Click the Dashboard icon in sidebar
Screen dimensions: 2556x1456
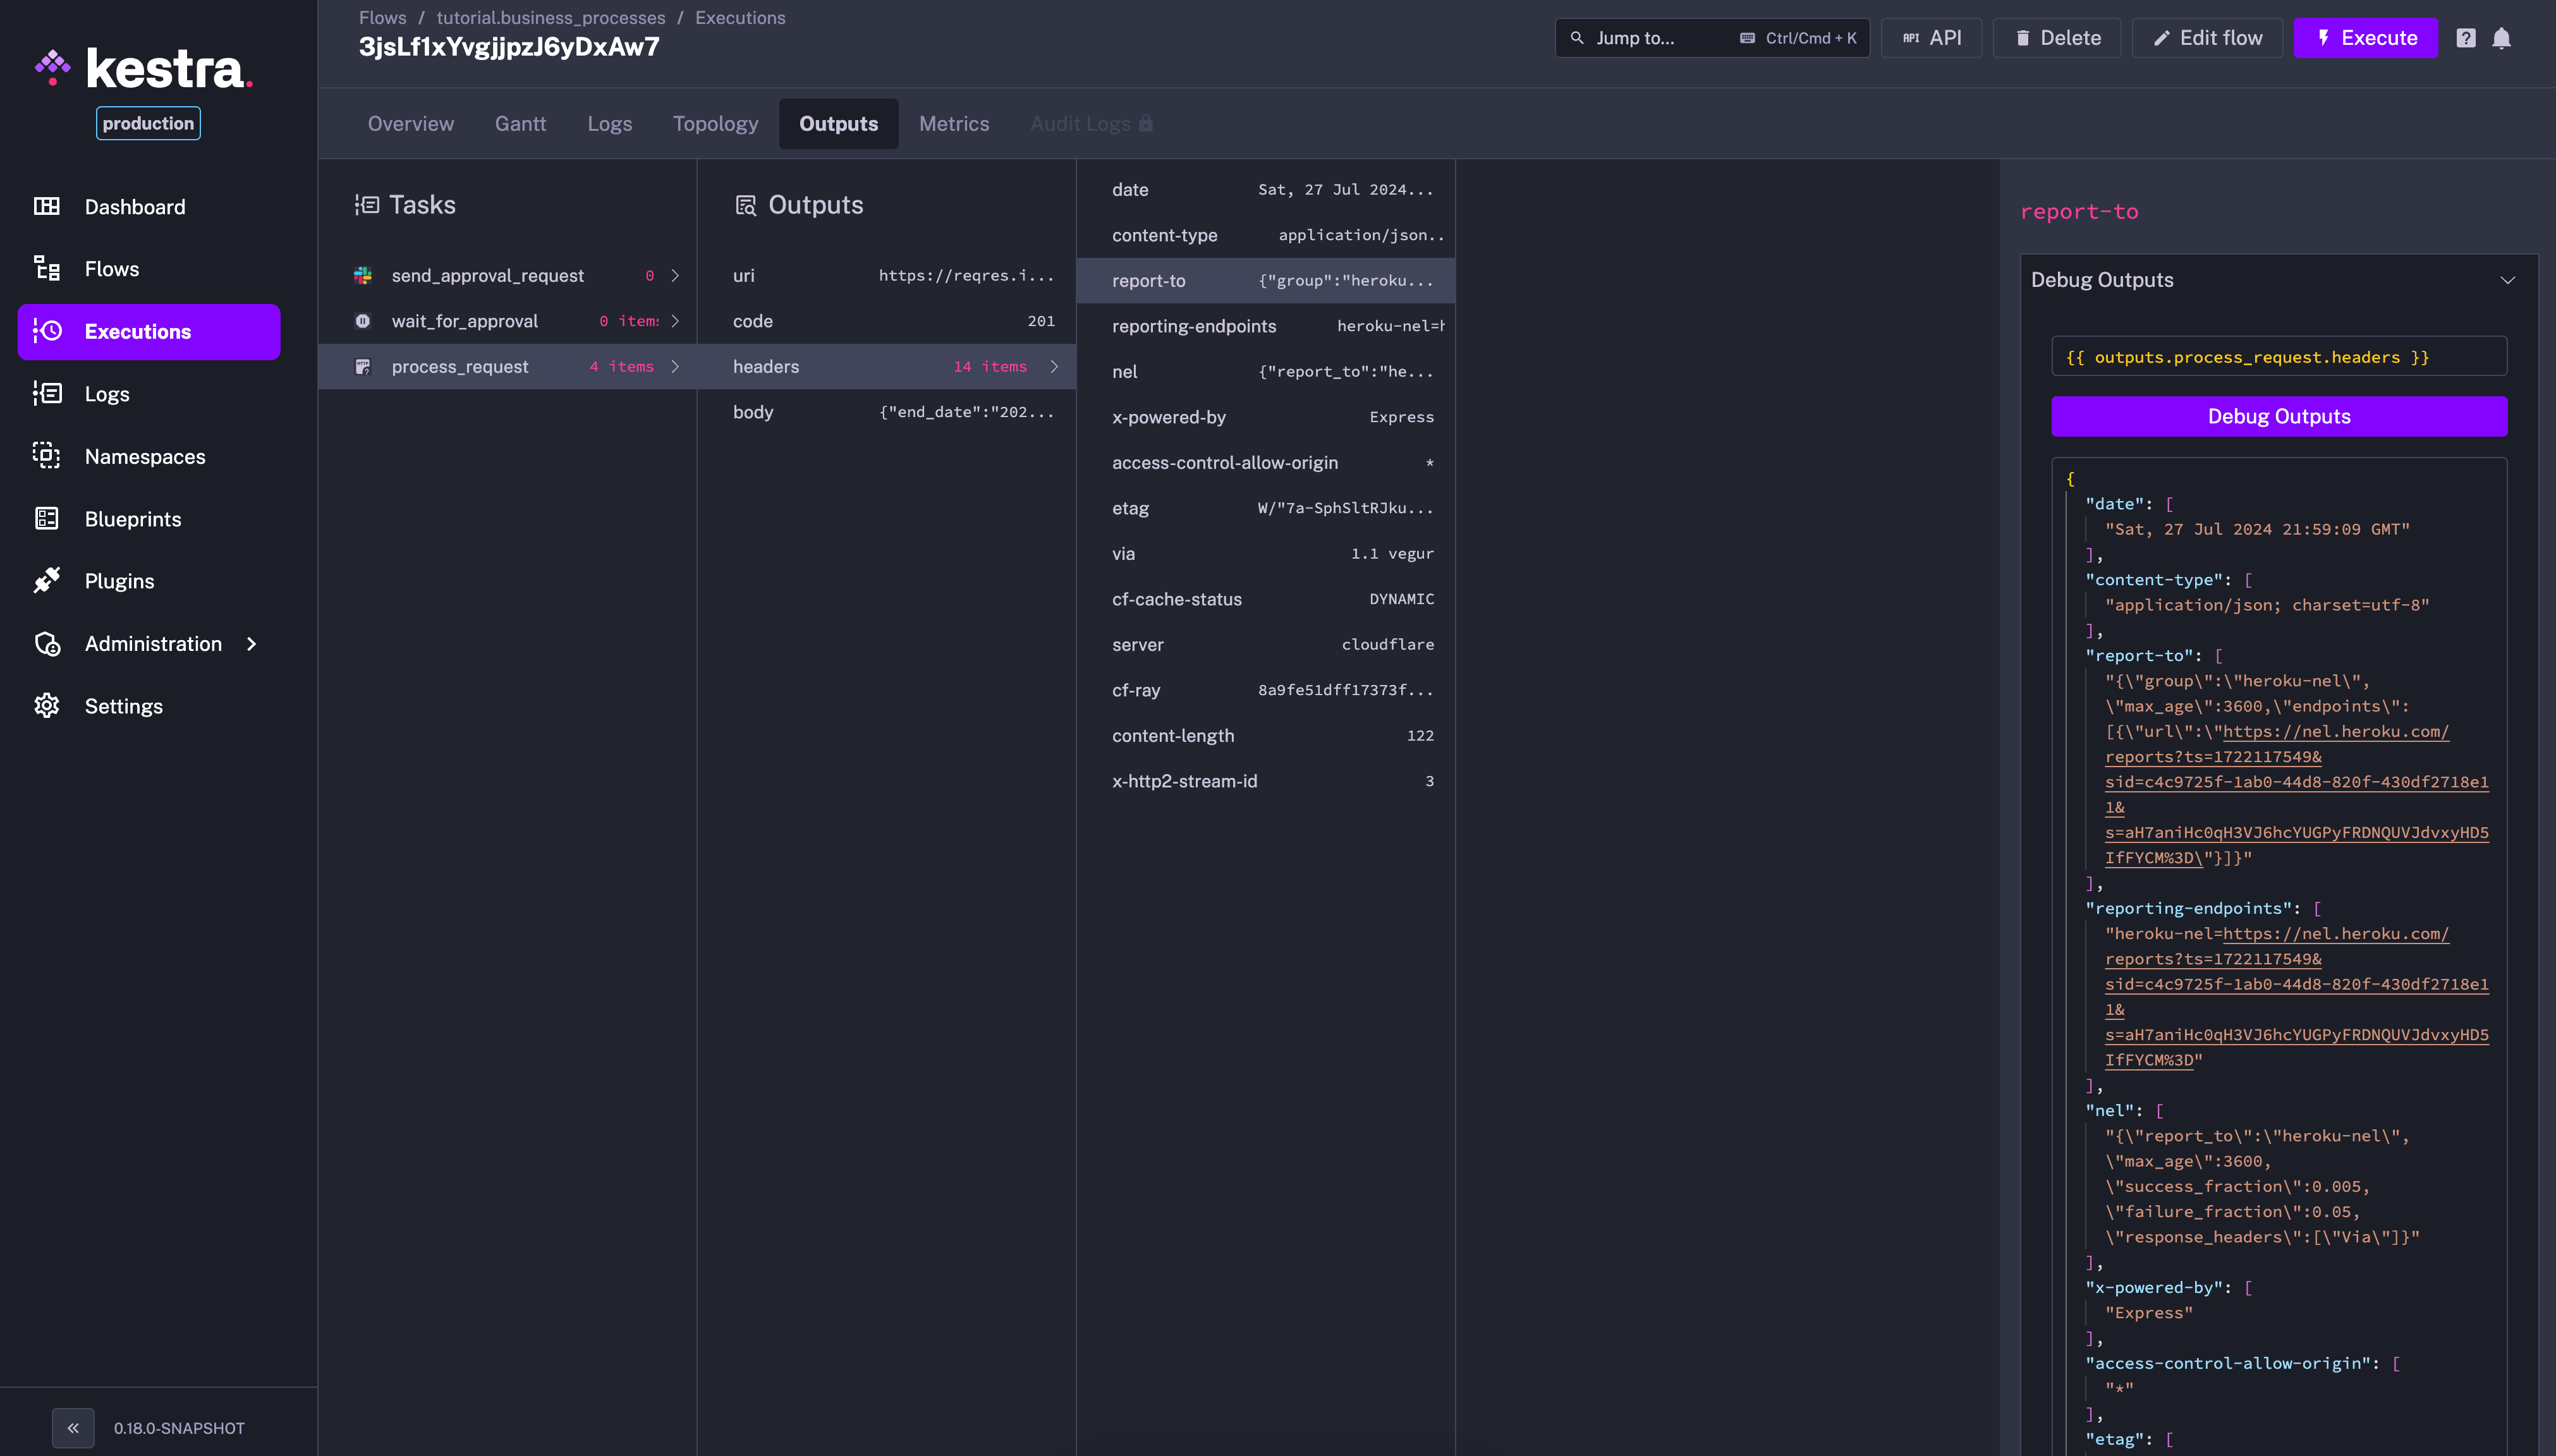(x=46, y=206)
